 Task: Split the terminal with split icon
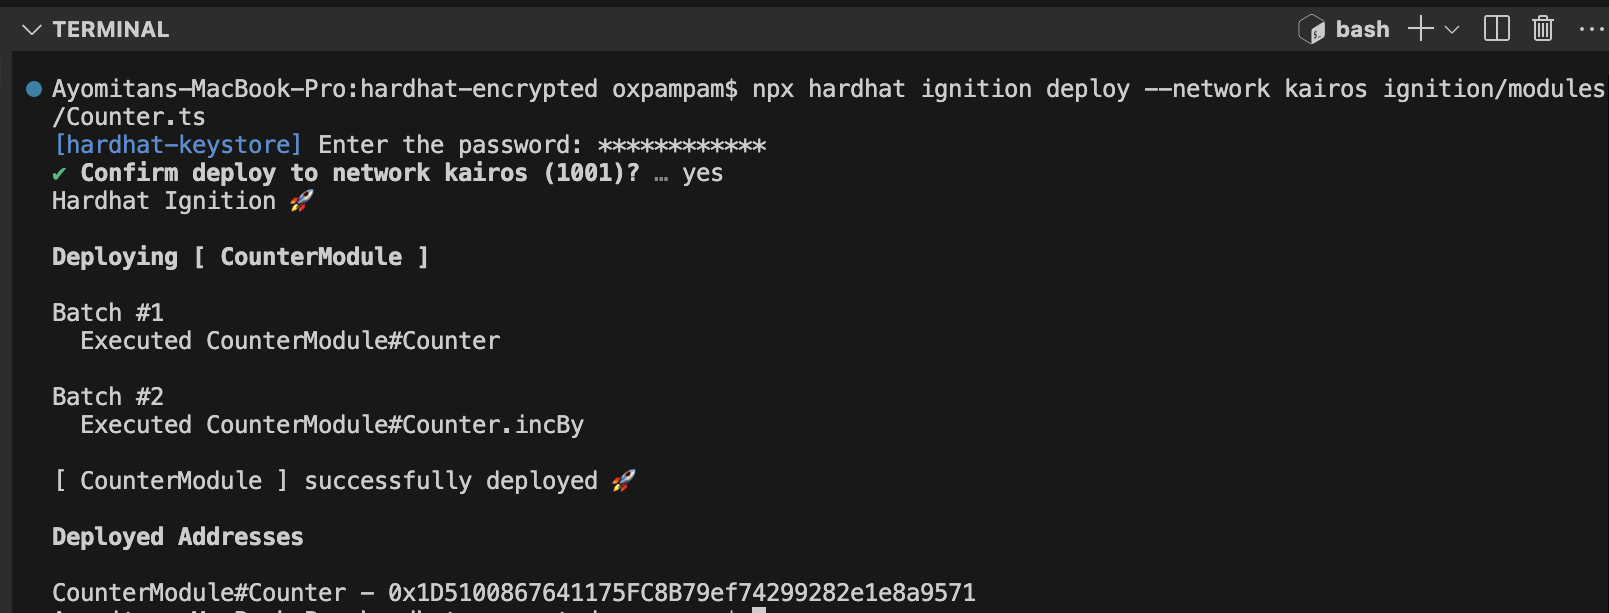1497,29
